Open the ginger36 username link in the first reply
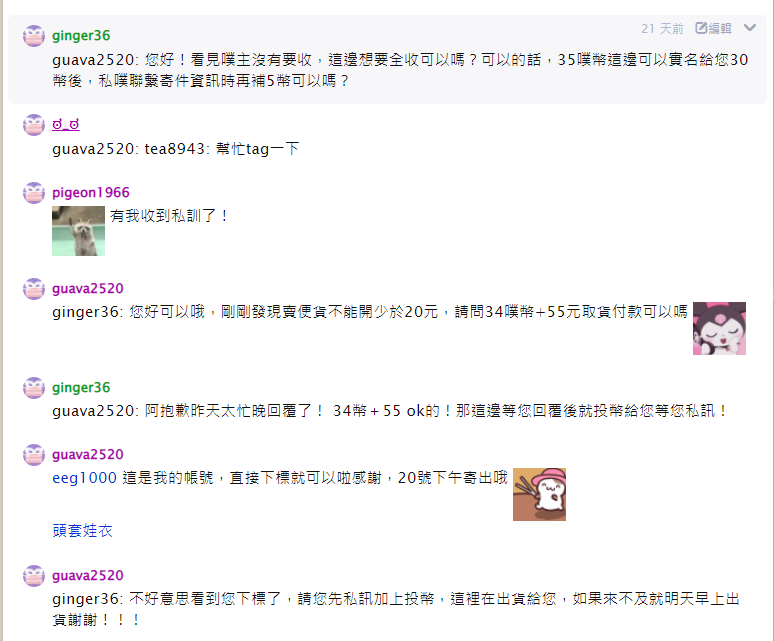 click(x=81, y=36)
